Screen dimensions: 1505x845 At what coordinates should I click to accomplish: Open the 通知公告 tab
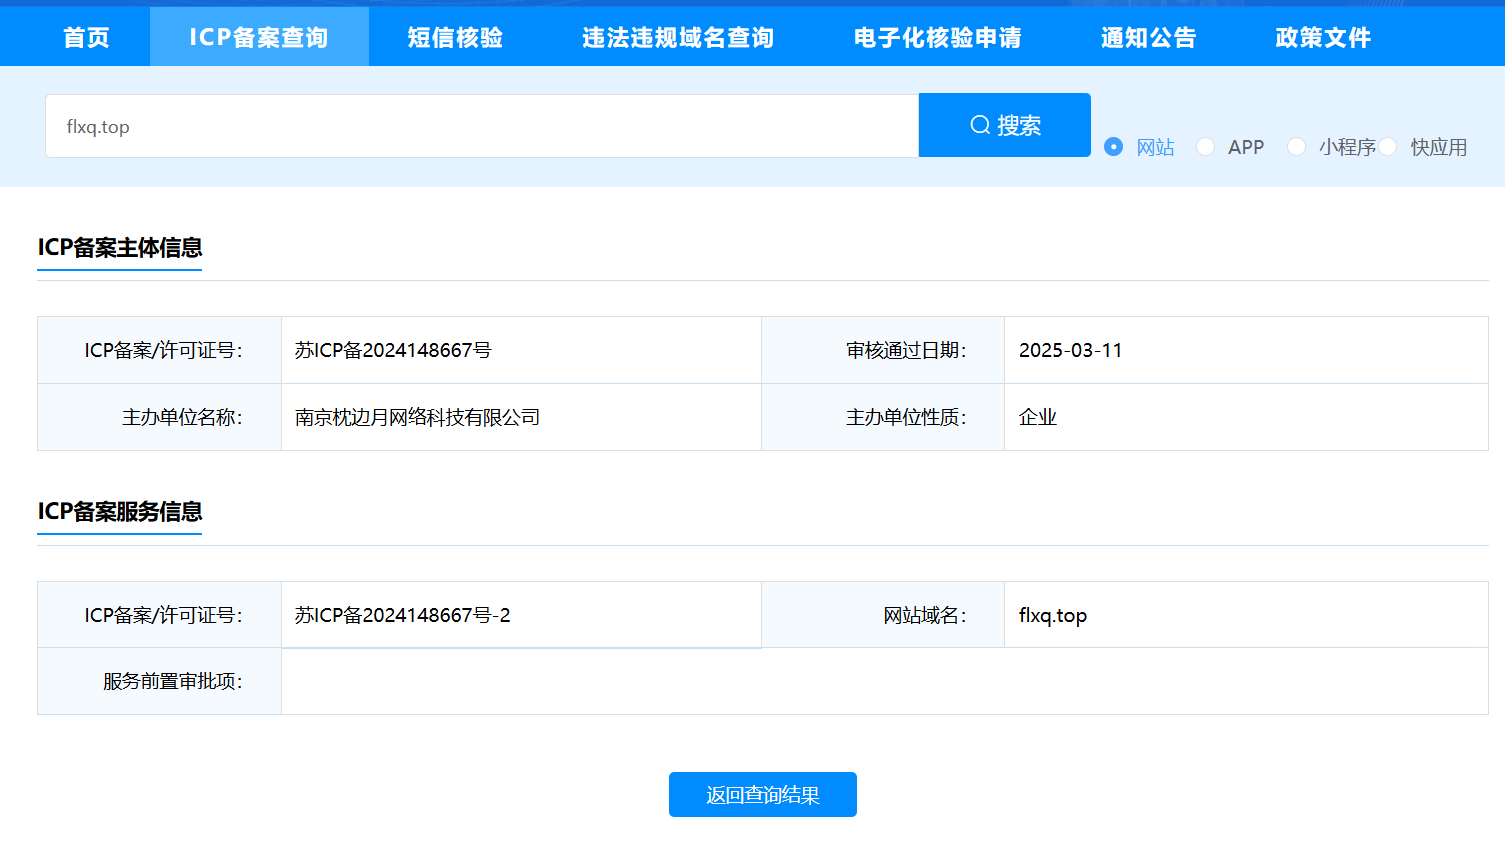pyautogui.click(x=1149, y=38)
